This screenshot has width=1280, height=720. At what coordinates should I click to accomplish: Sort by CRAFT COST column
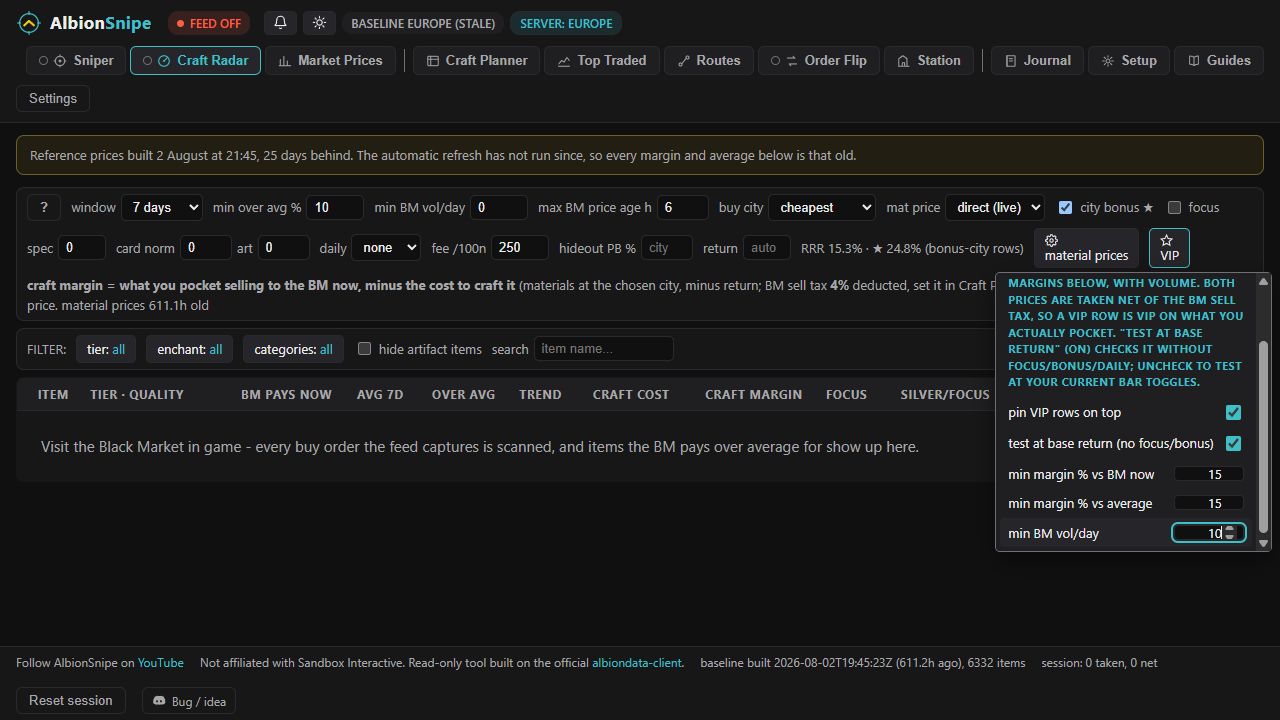[631, 394]
